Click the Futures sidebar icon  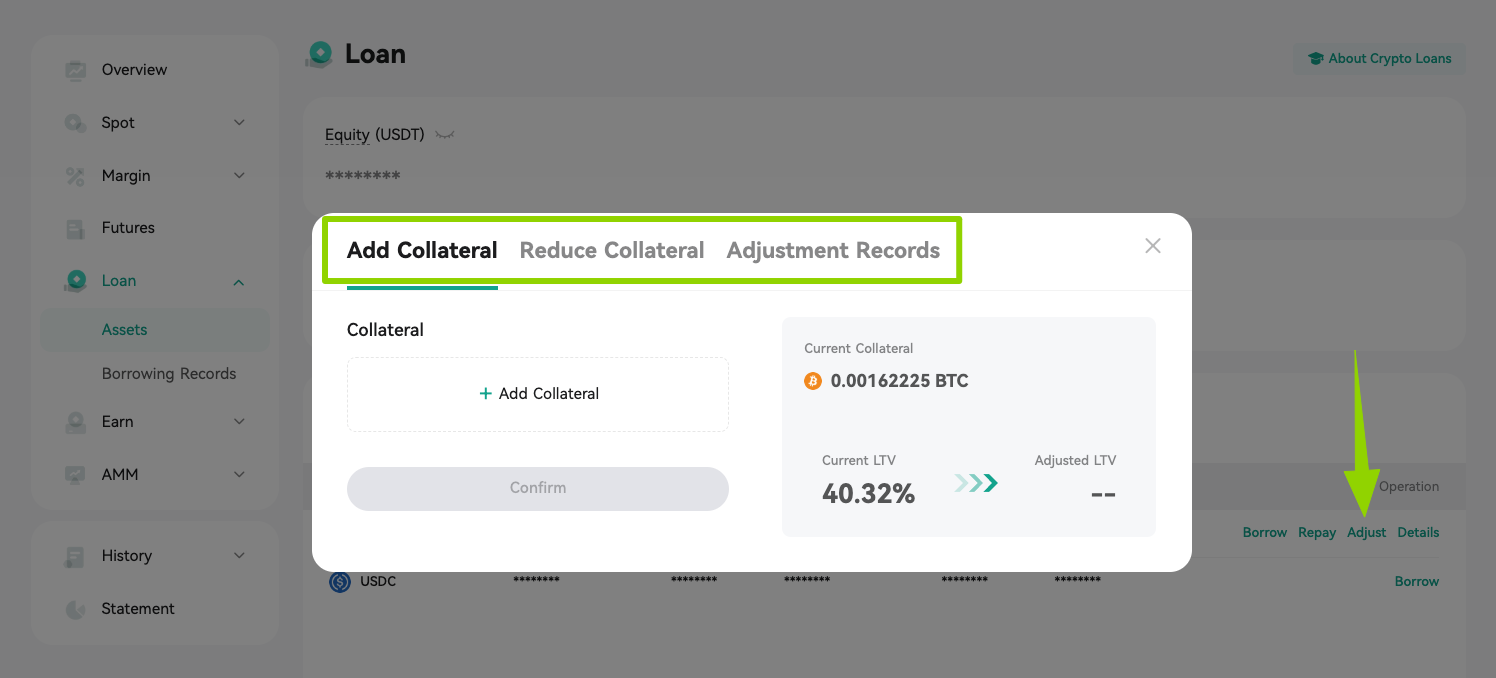coord(75,228)
